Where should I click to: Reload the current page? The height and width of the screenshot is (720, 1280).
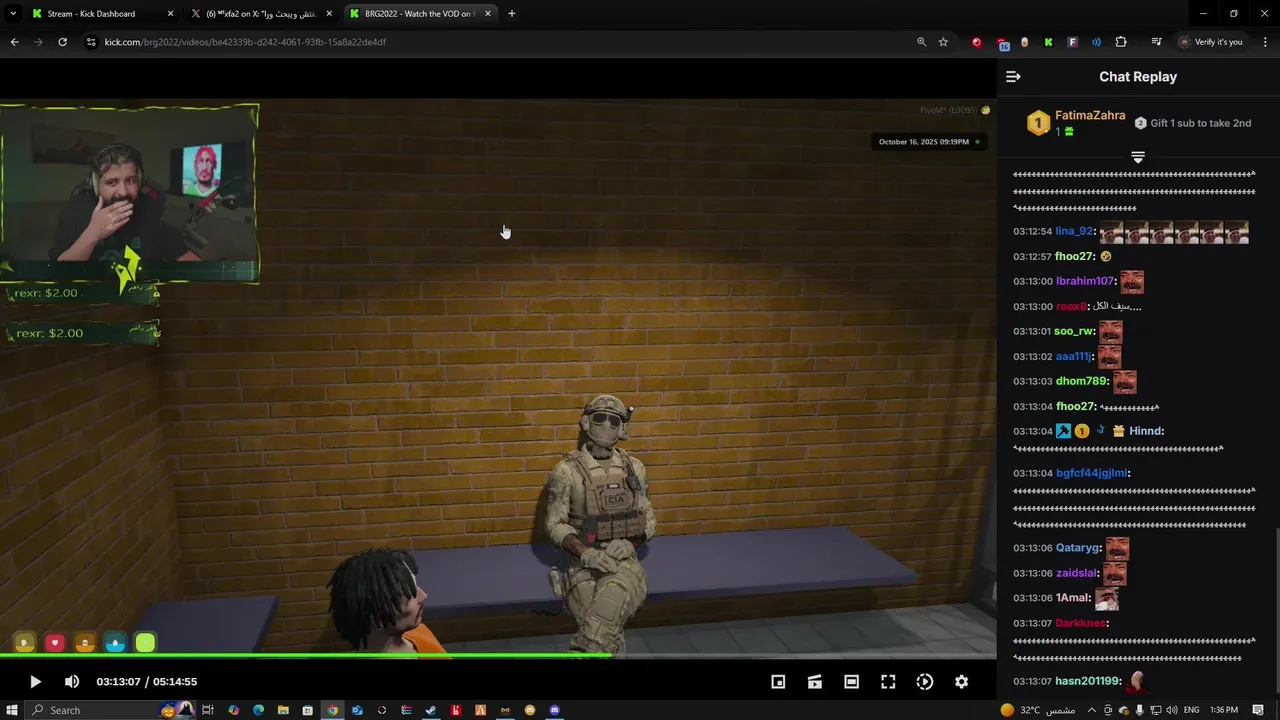click(x=62, y=42)
